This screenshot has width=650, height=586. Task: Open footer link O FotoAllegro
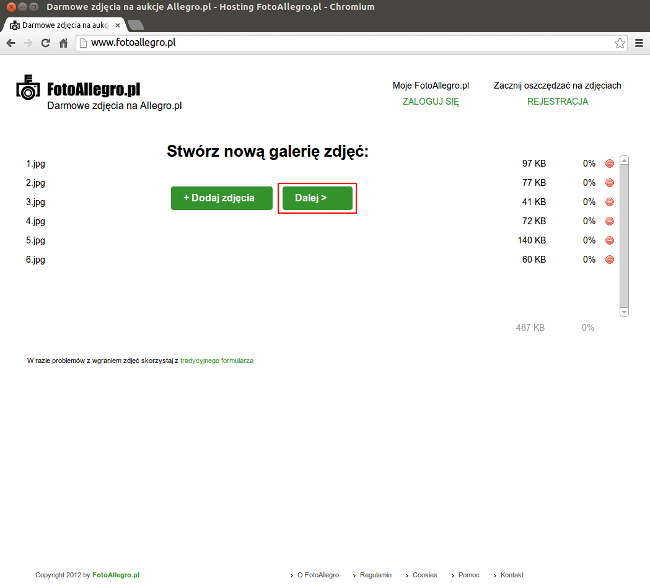pos(318,575)
